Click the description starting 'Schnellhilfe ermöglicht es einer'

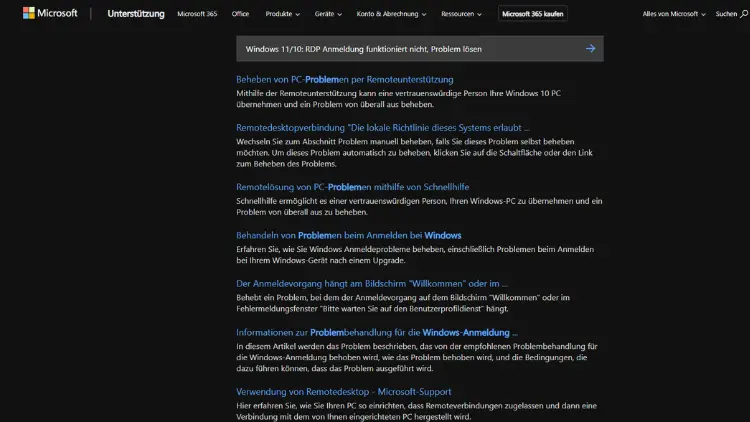click(x=419, y=207)
